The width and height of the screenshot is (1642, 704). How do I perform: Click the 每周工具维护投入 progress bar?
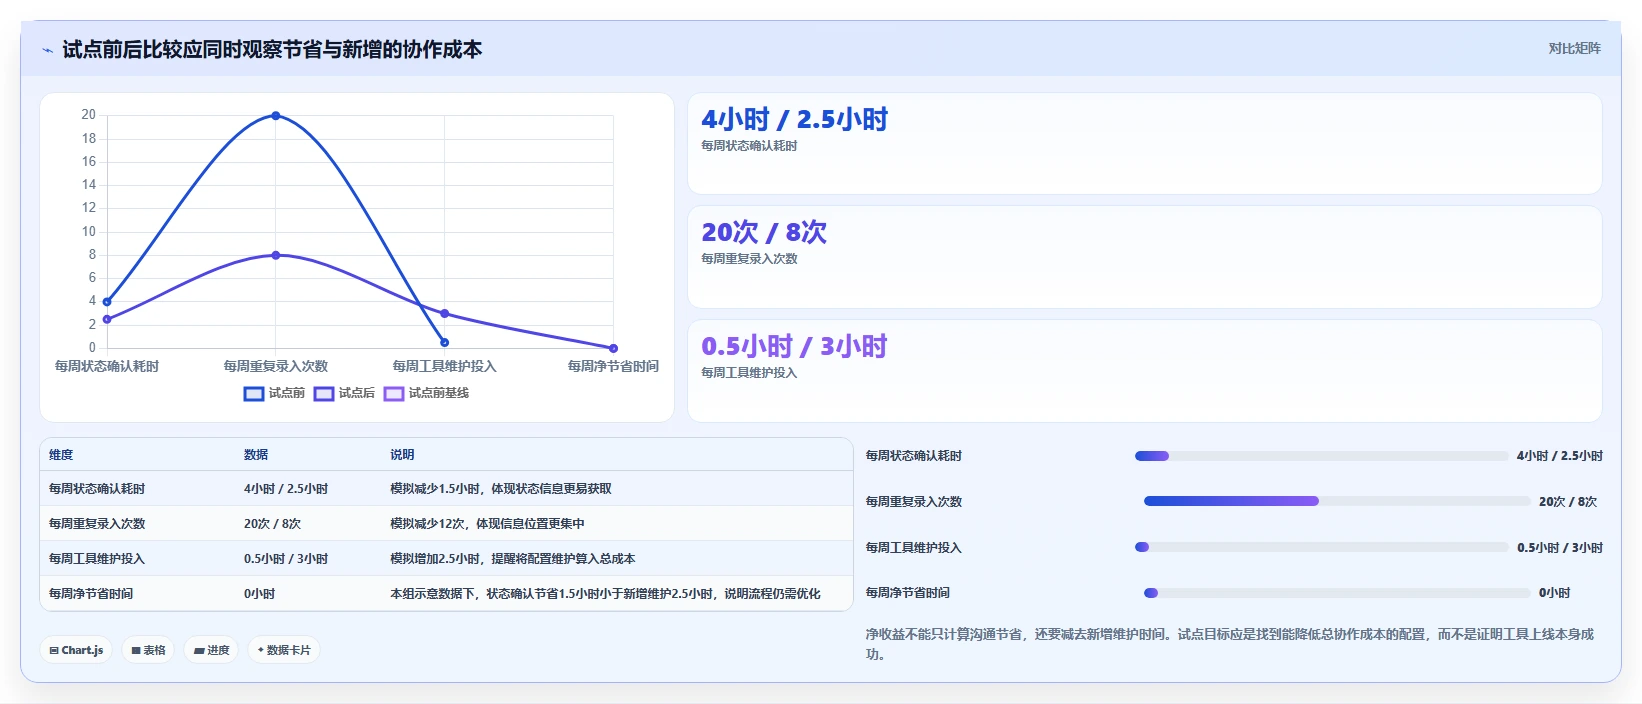pyautogui.click(x=1322, y=547)
